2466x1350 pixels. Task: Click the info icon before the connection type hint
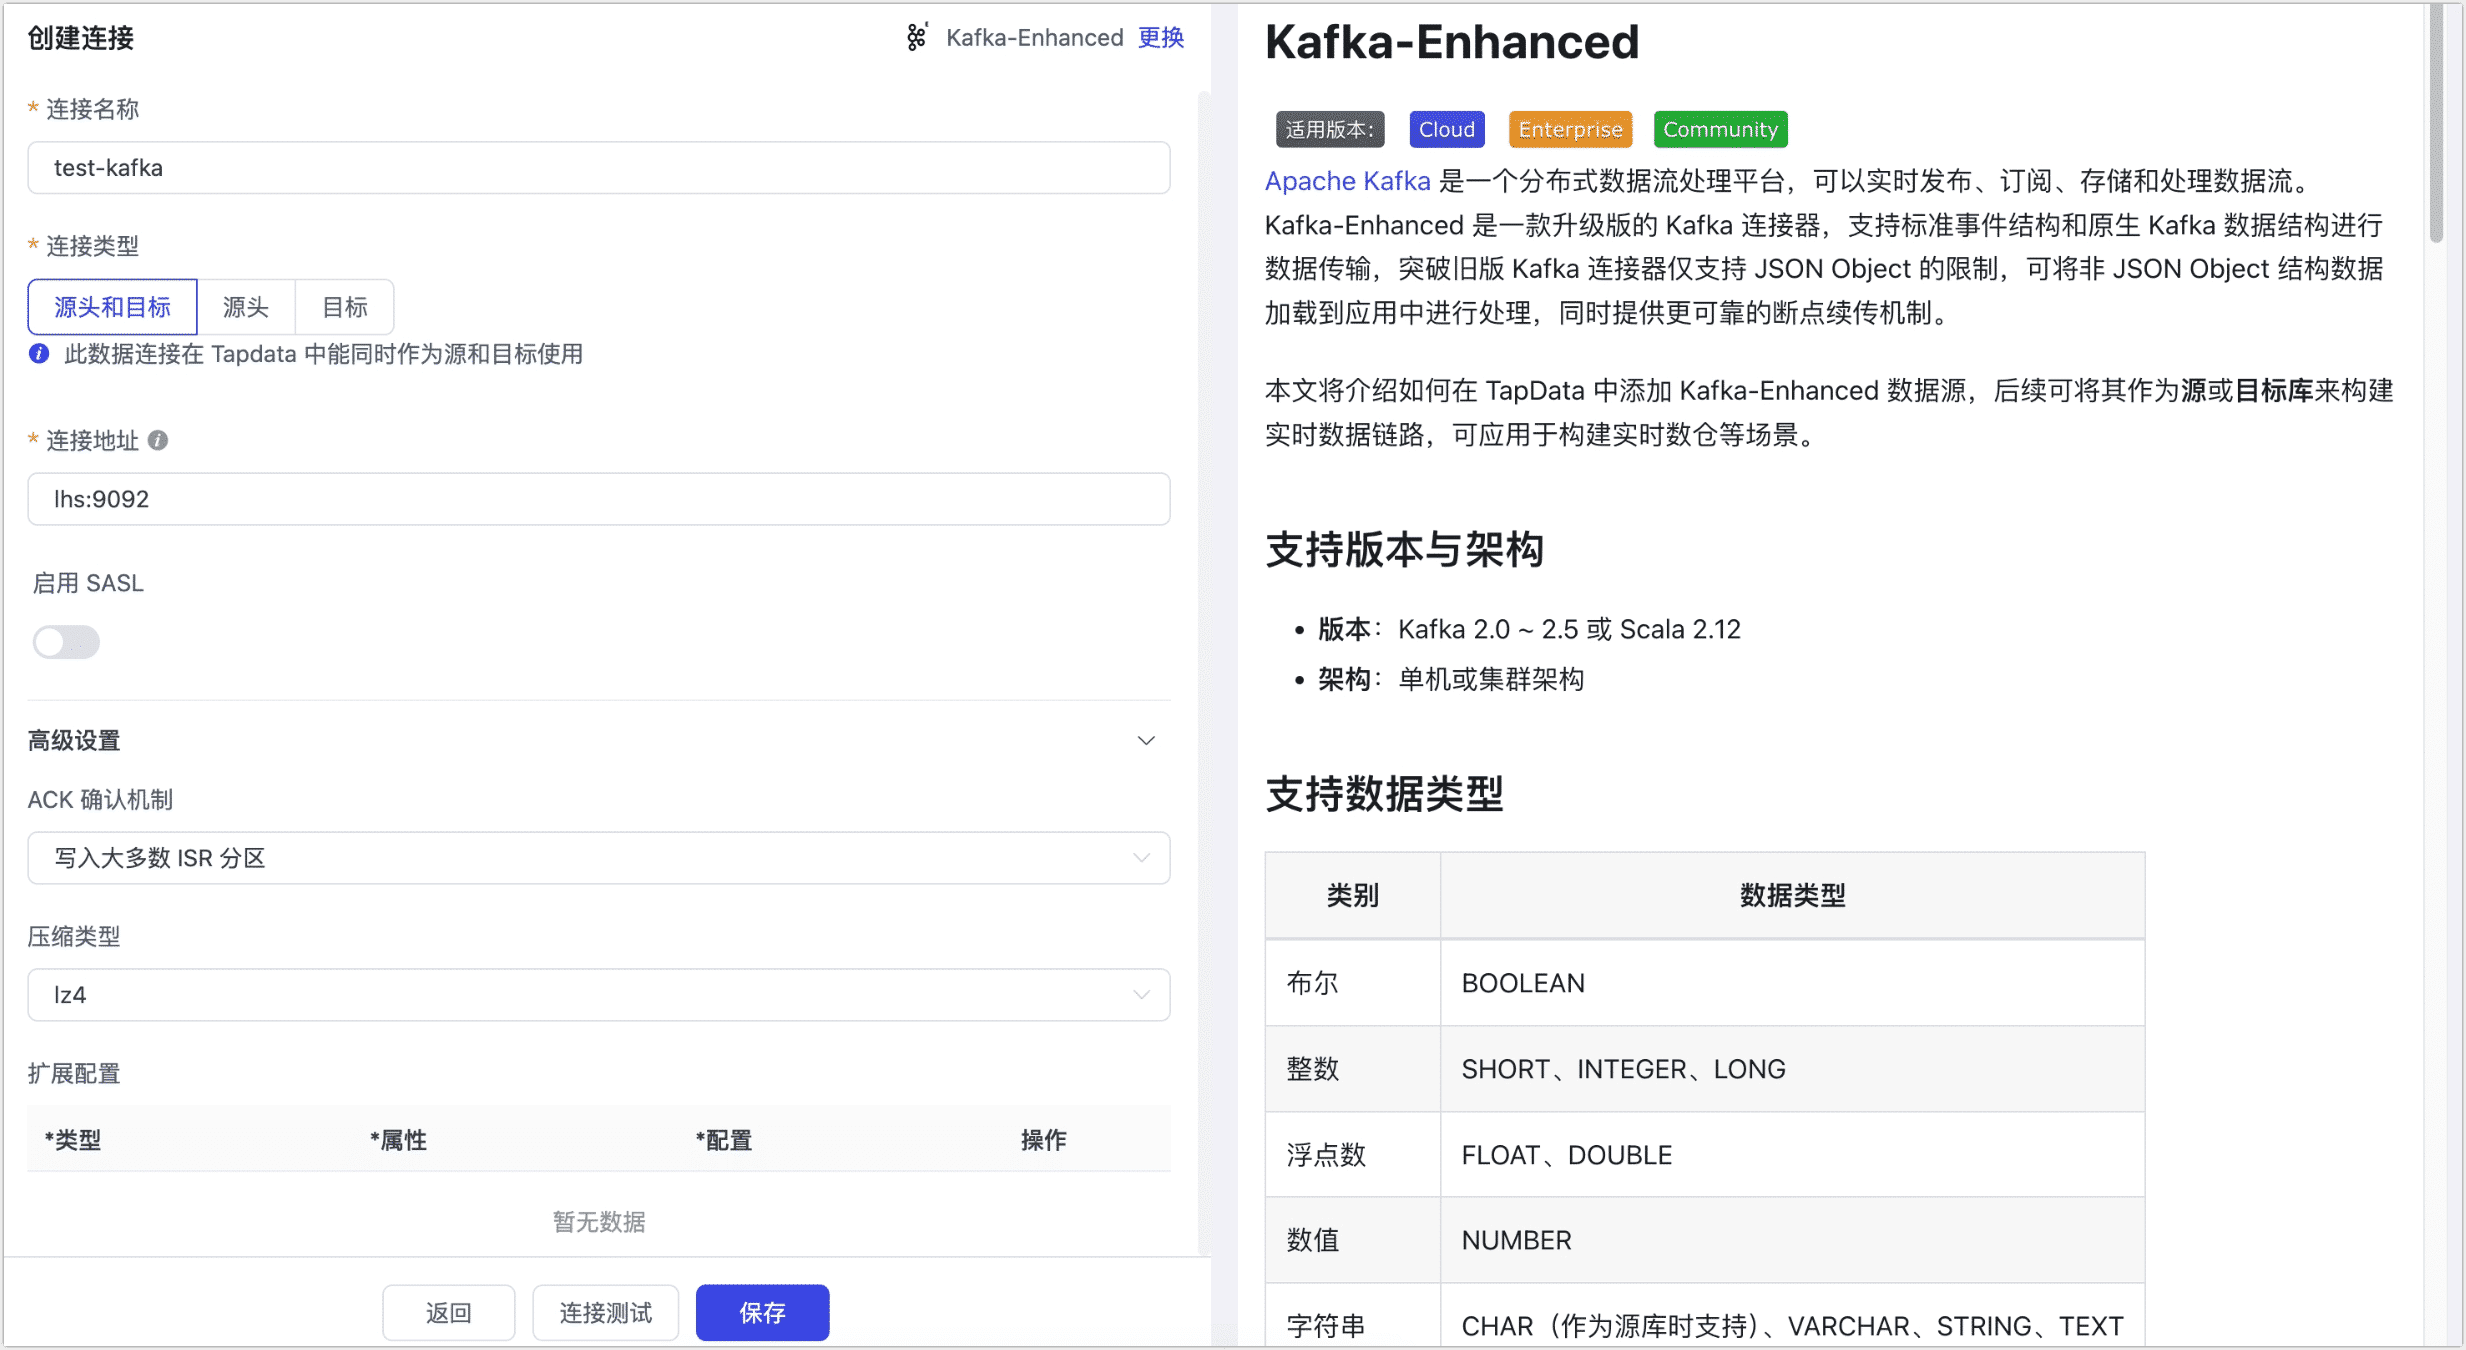tap(38, 354)
